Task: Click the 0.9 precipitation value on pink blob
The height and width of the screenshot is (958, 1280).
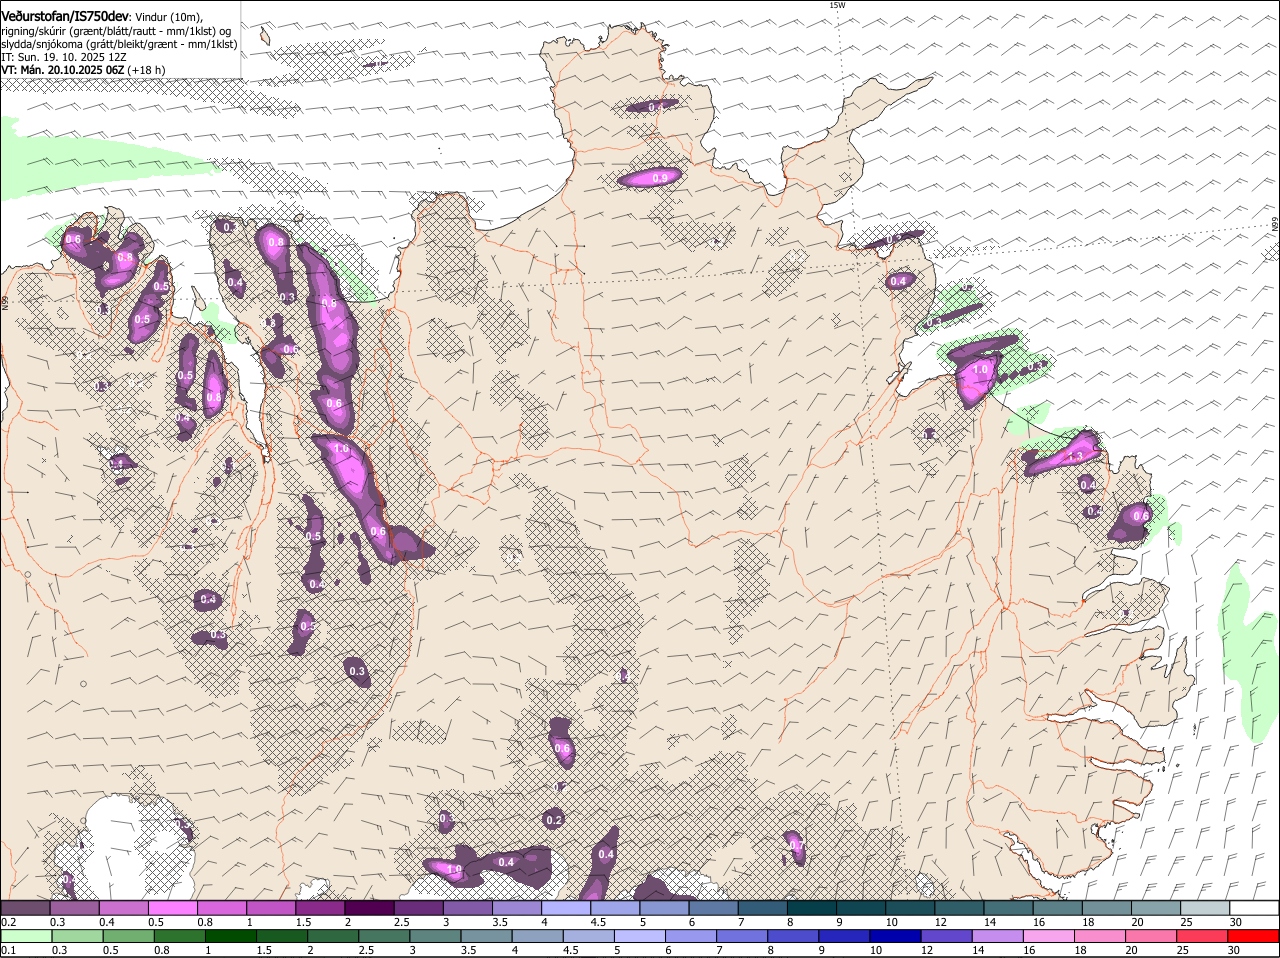Action: point(659,178)
